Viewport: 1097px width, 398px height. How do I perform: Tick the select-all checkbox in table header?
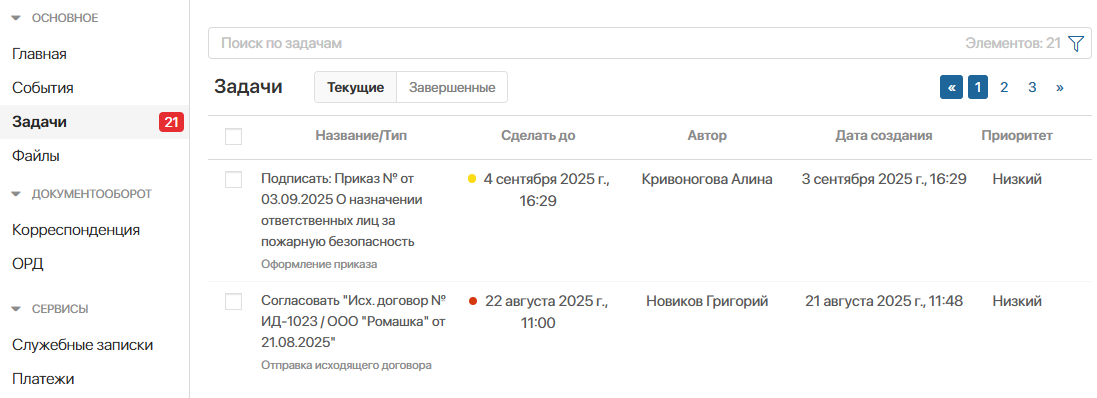[x=234, y=136]
